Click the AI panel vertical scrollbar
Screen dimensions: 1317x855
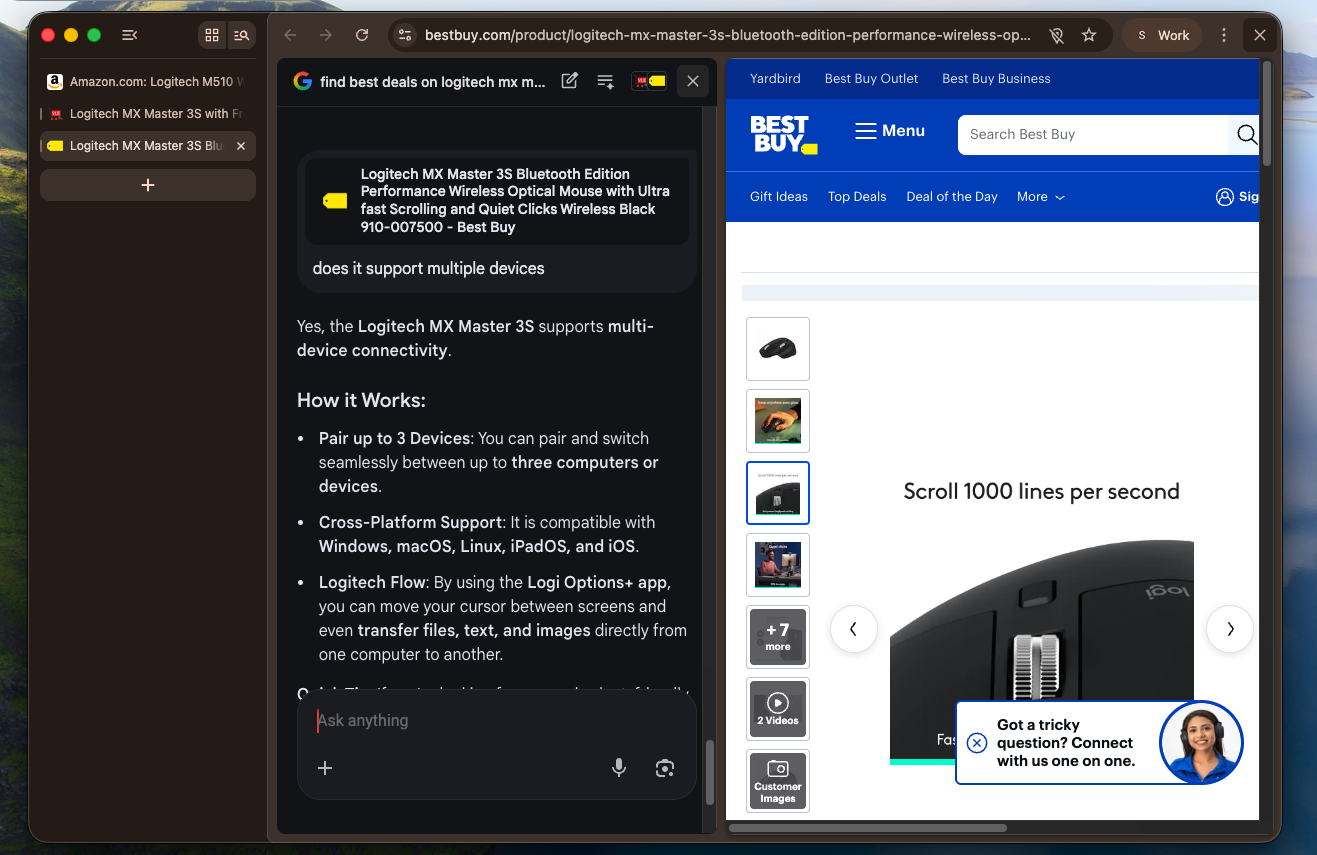pos(710,770)
